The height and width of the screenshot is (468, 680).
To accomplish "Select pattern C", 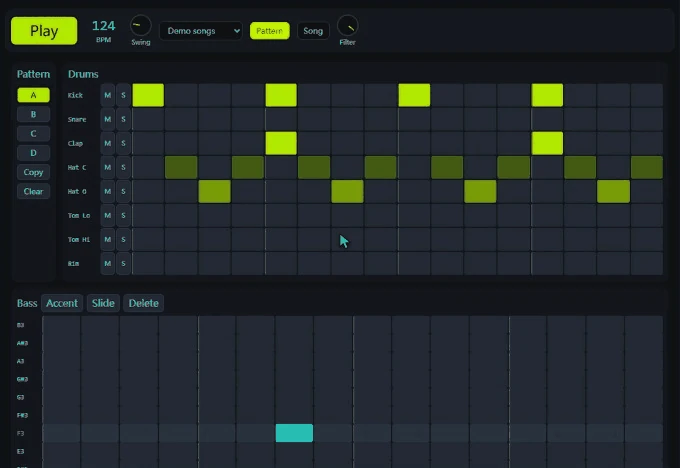I will [33, 134].
